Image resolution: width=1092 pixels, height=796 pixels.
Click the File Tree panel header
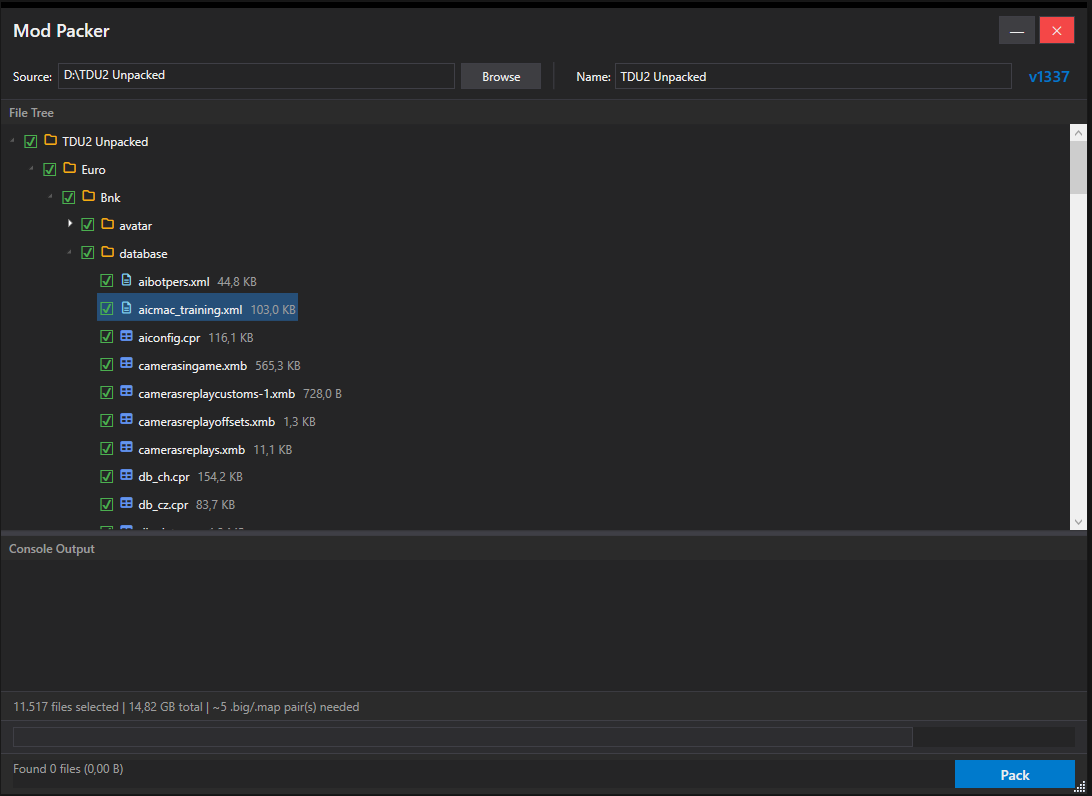pos(31,112)
